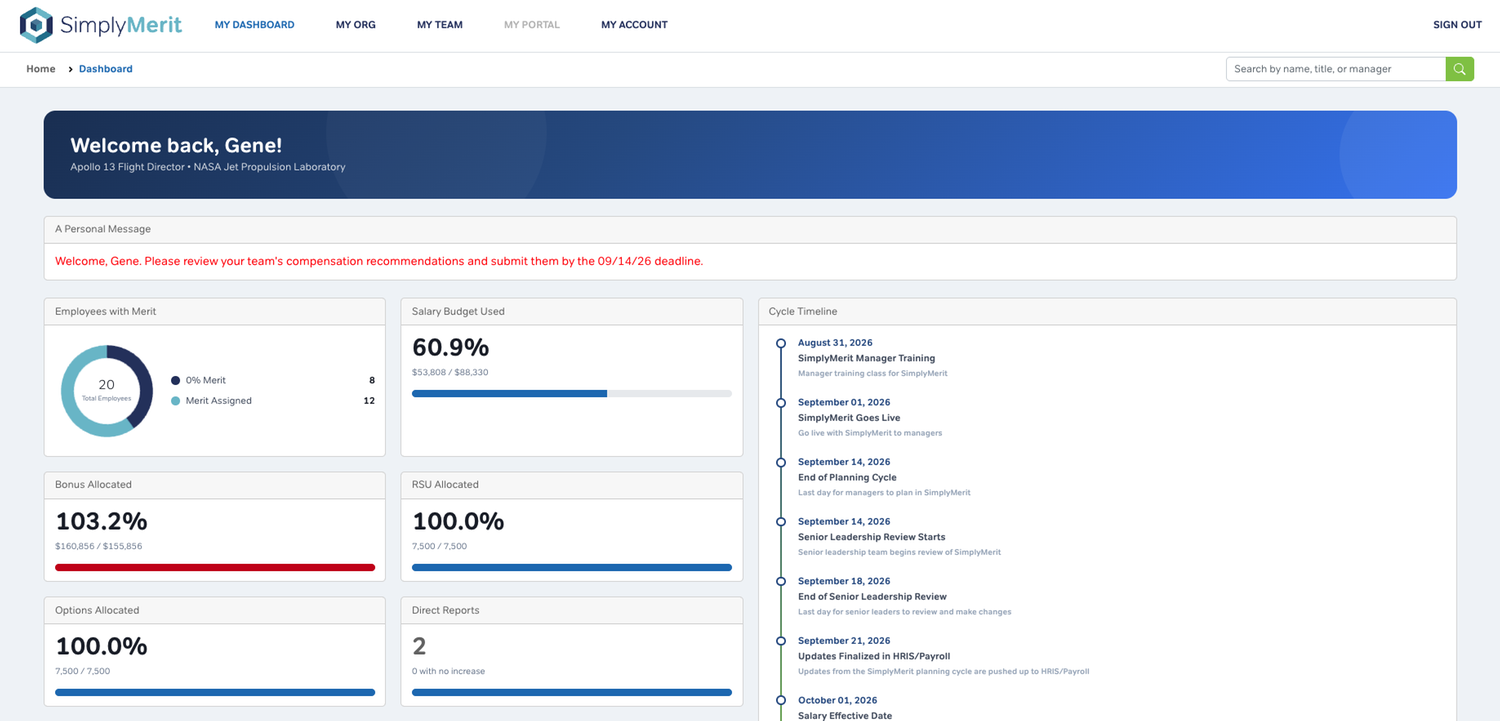Click the Direct Reports progress bar
Viewport: 1500px width, 721px height.
click(572, 692)
